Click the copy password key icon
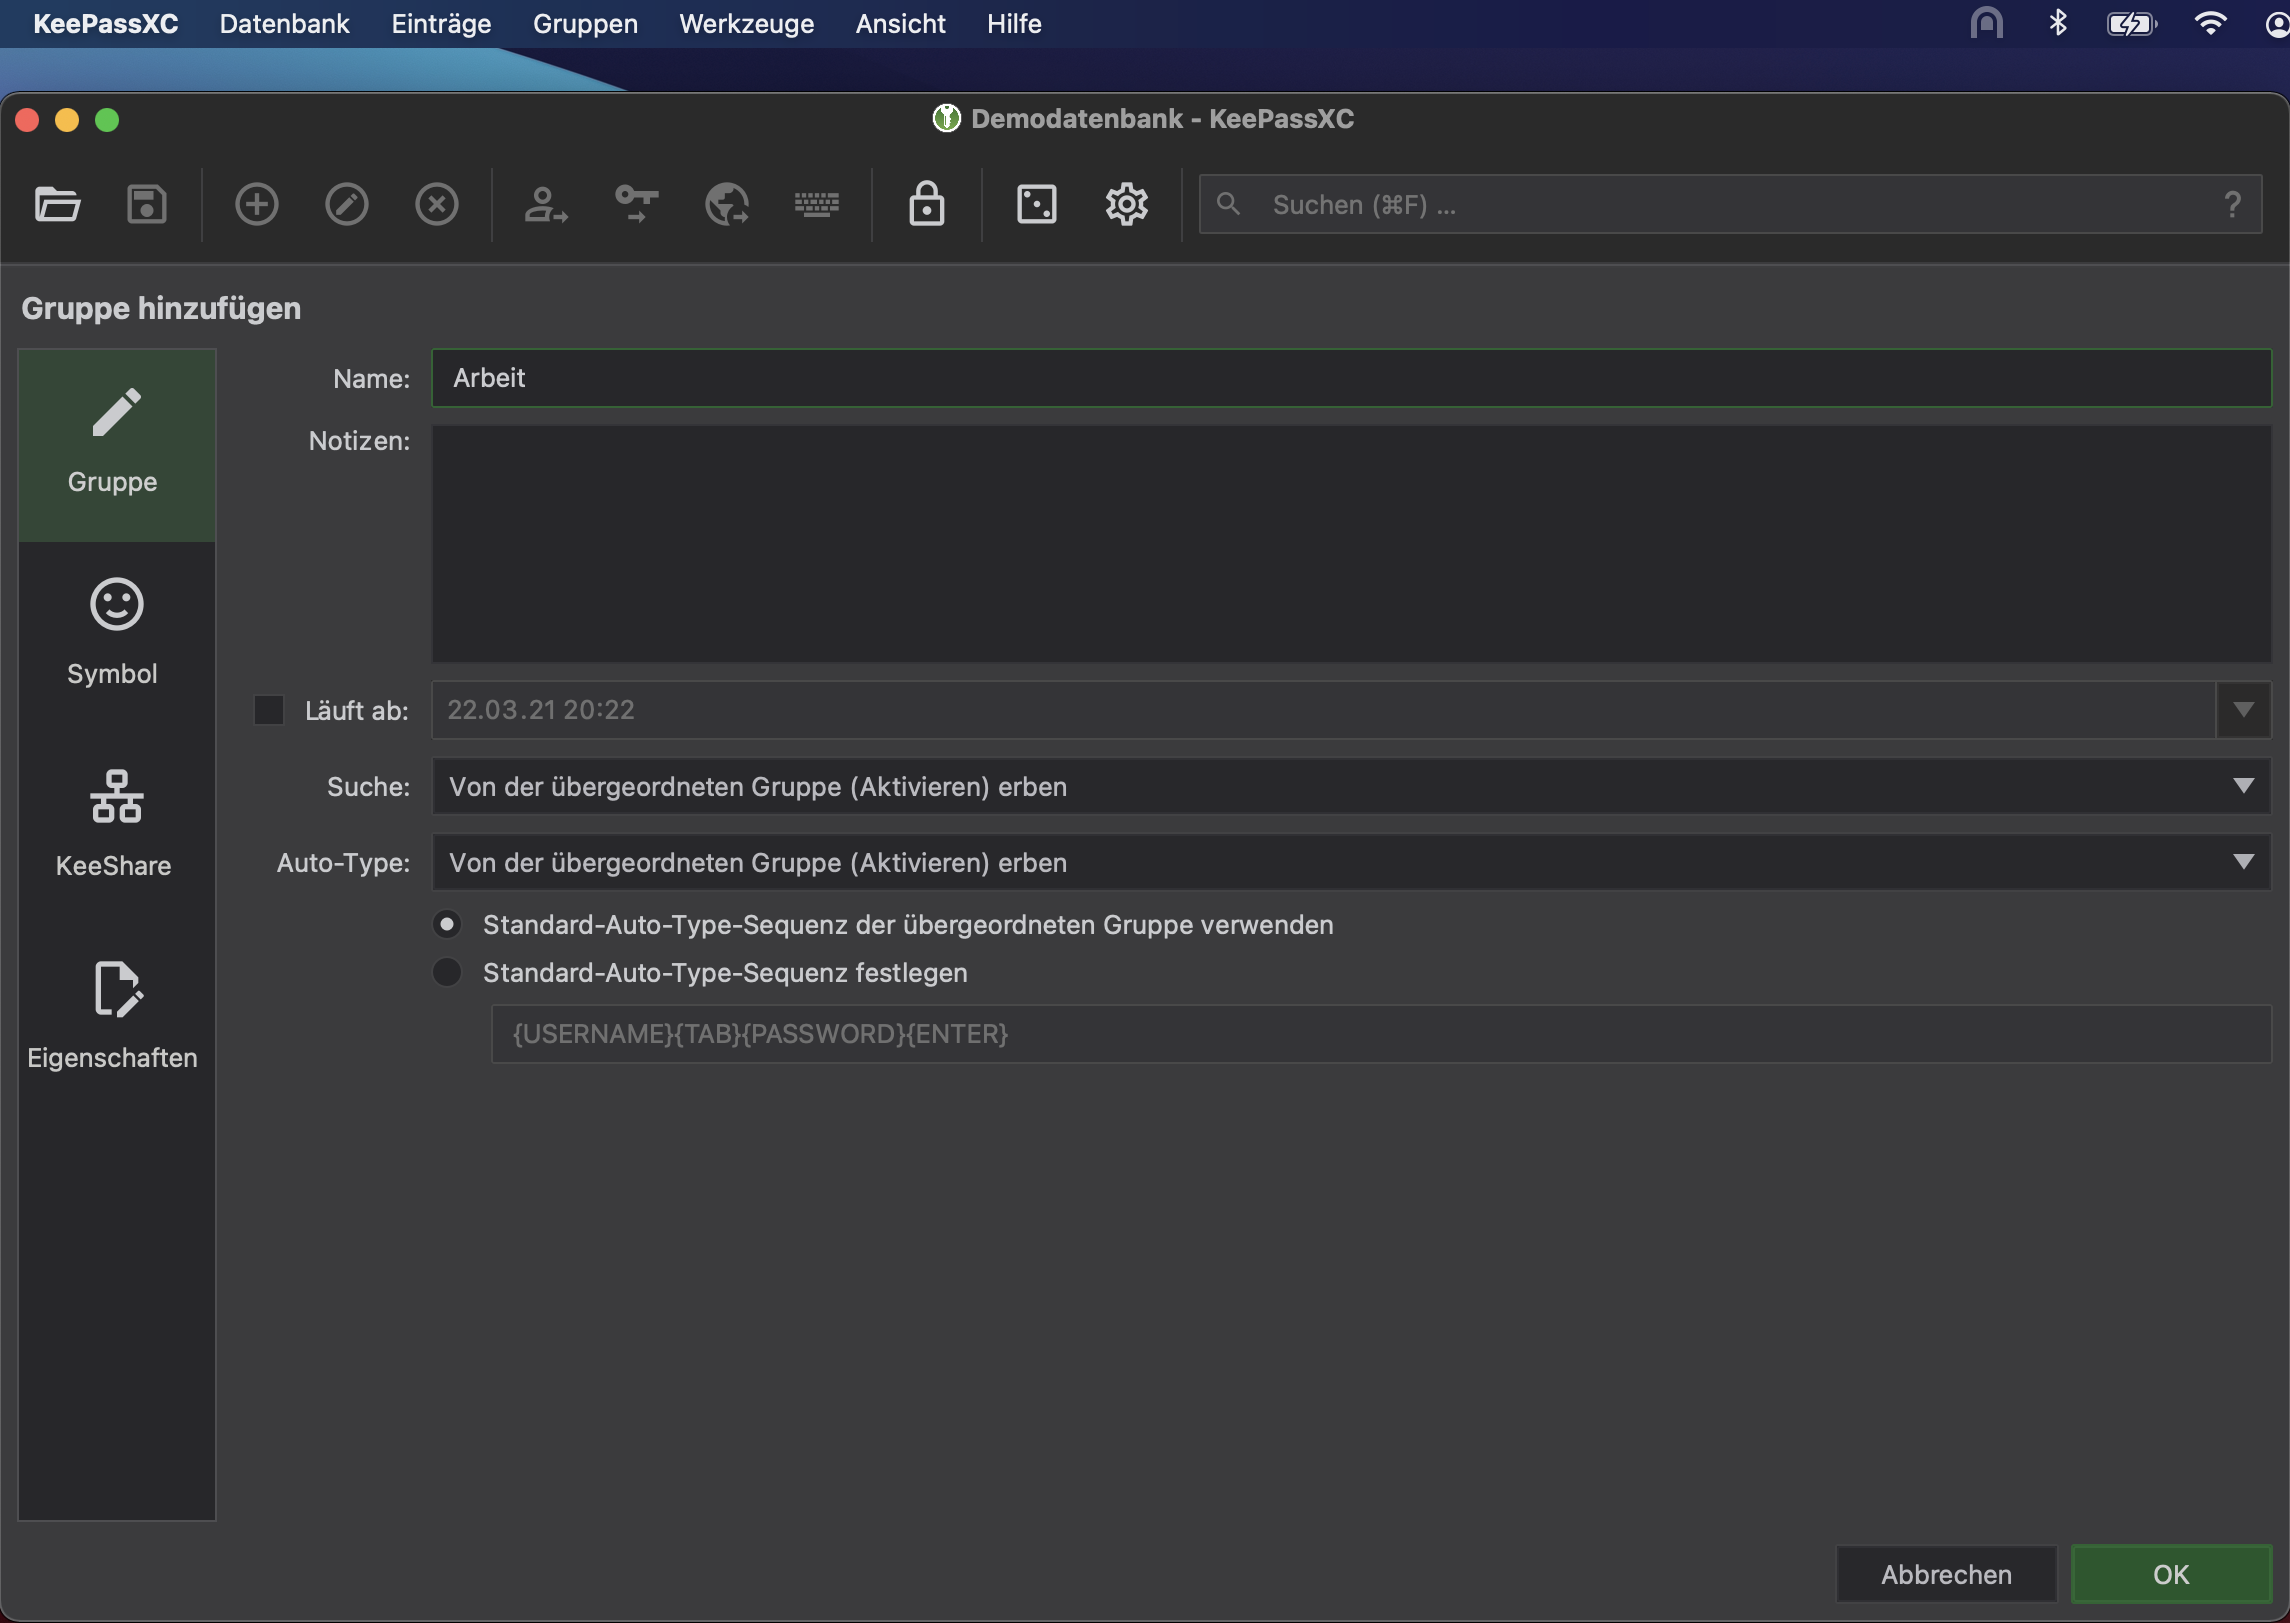The height and width of the screenshot is (1623, 2290). tap(636, 204)
